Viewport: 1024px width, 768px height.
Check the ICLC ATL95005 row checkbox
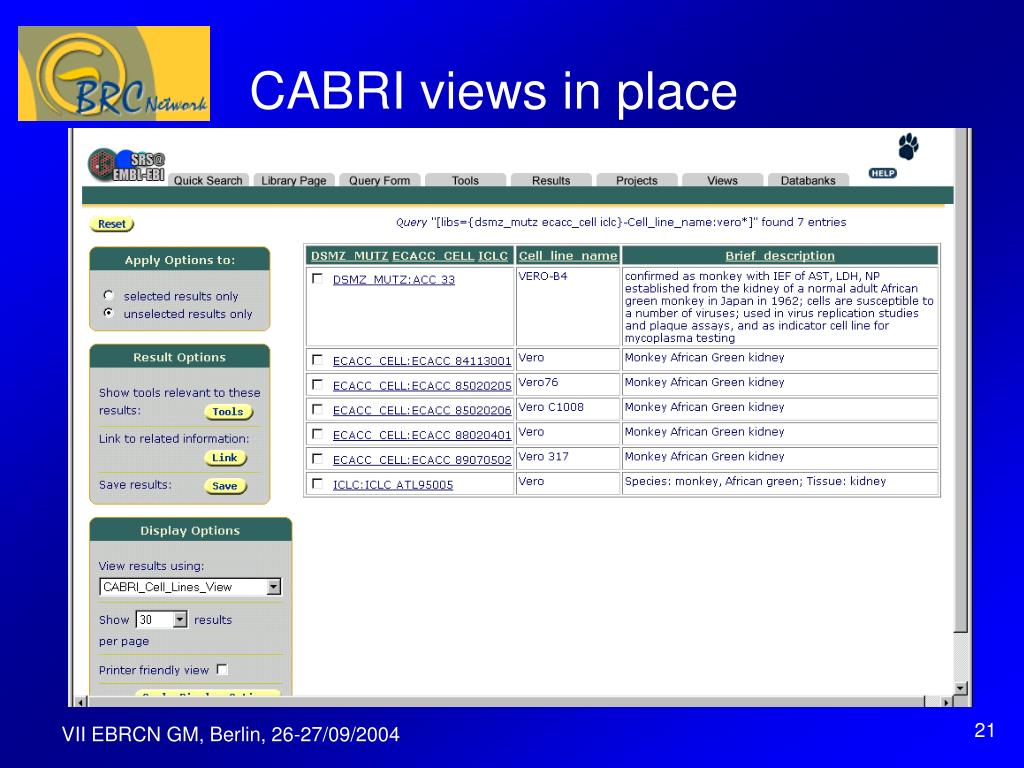(317, 484)
